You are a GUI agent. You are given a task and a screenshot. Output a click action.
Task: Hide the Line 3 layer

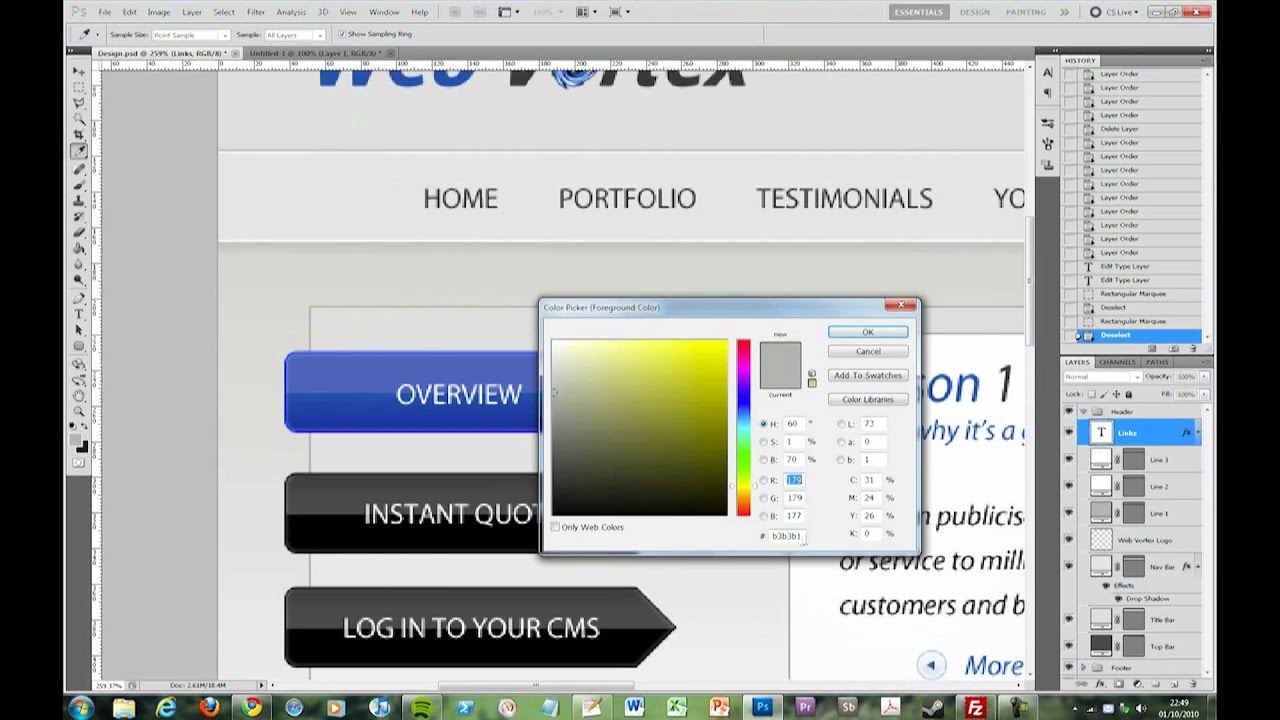tap(1069, 460)
